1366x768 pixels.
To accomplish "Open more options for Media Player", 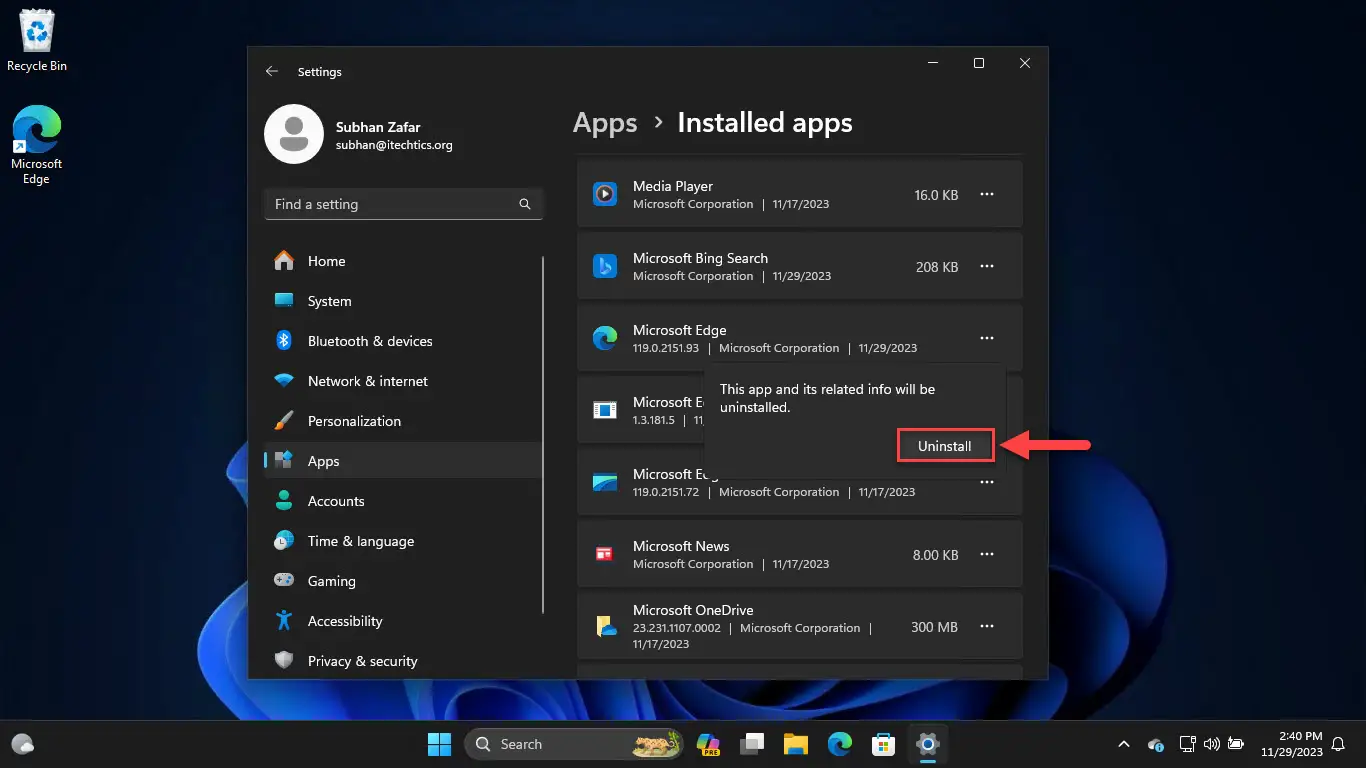I will click(x=987, y=195).
